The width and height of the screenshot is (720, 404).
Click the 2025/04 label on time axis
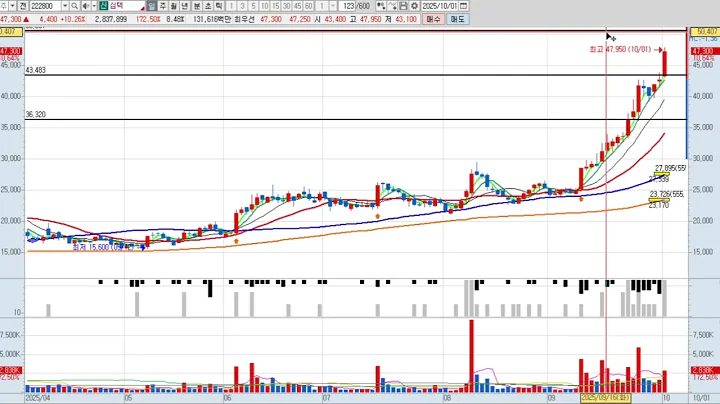[38, 398]
